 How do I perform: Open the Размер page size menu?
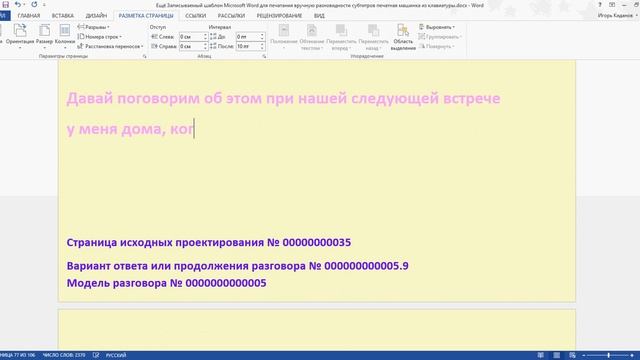pyautogui.click(x=44, y=36)
